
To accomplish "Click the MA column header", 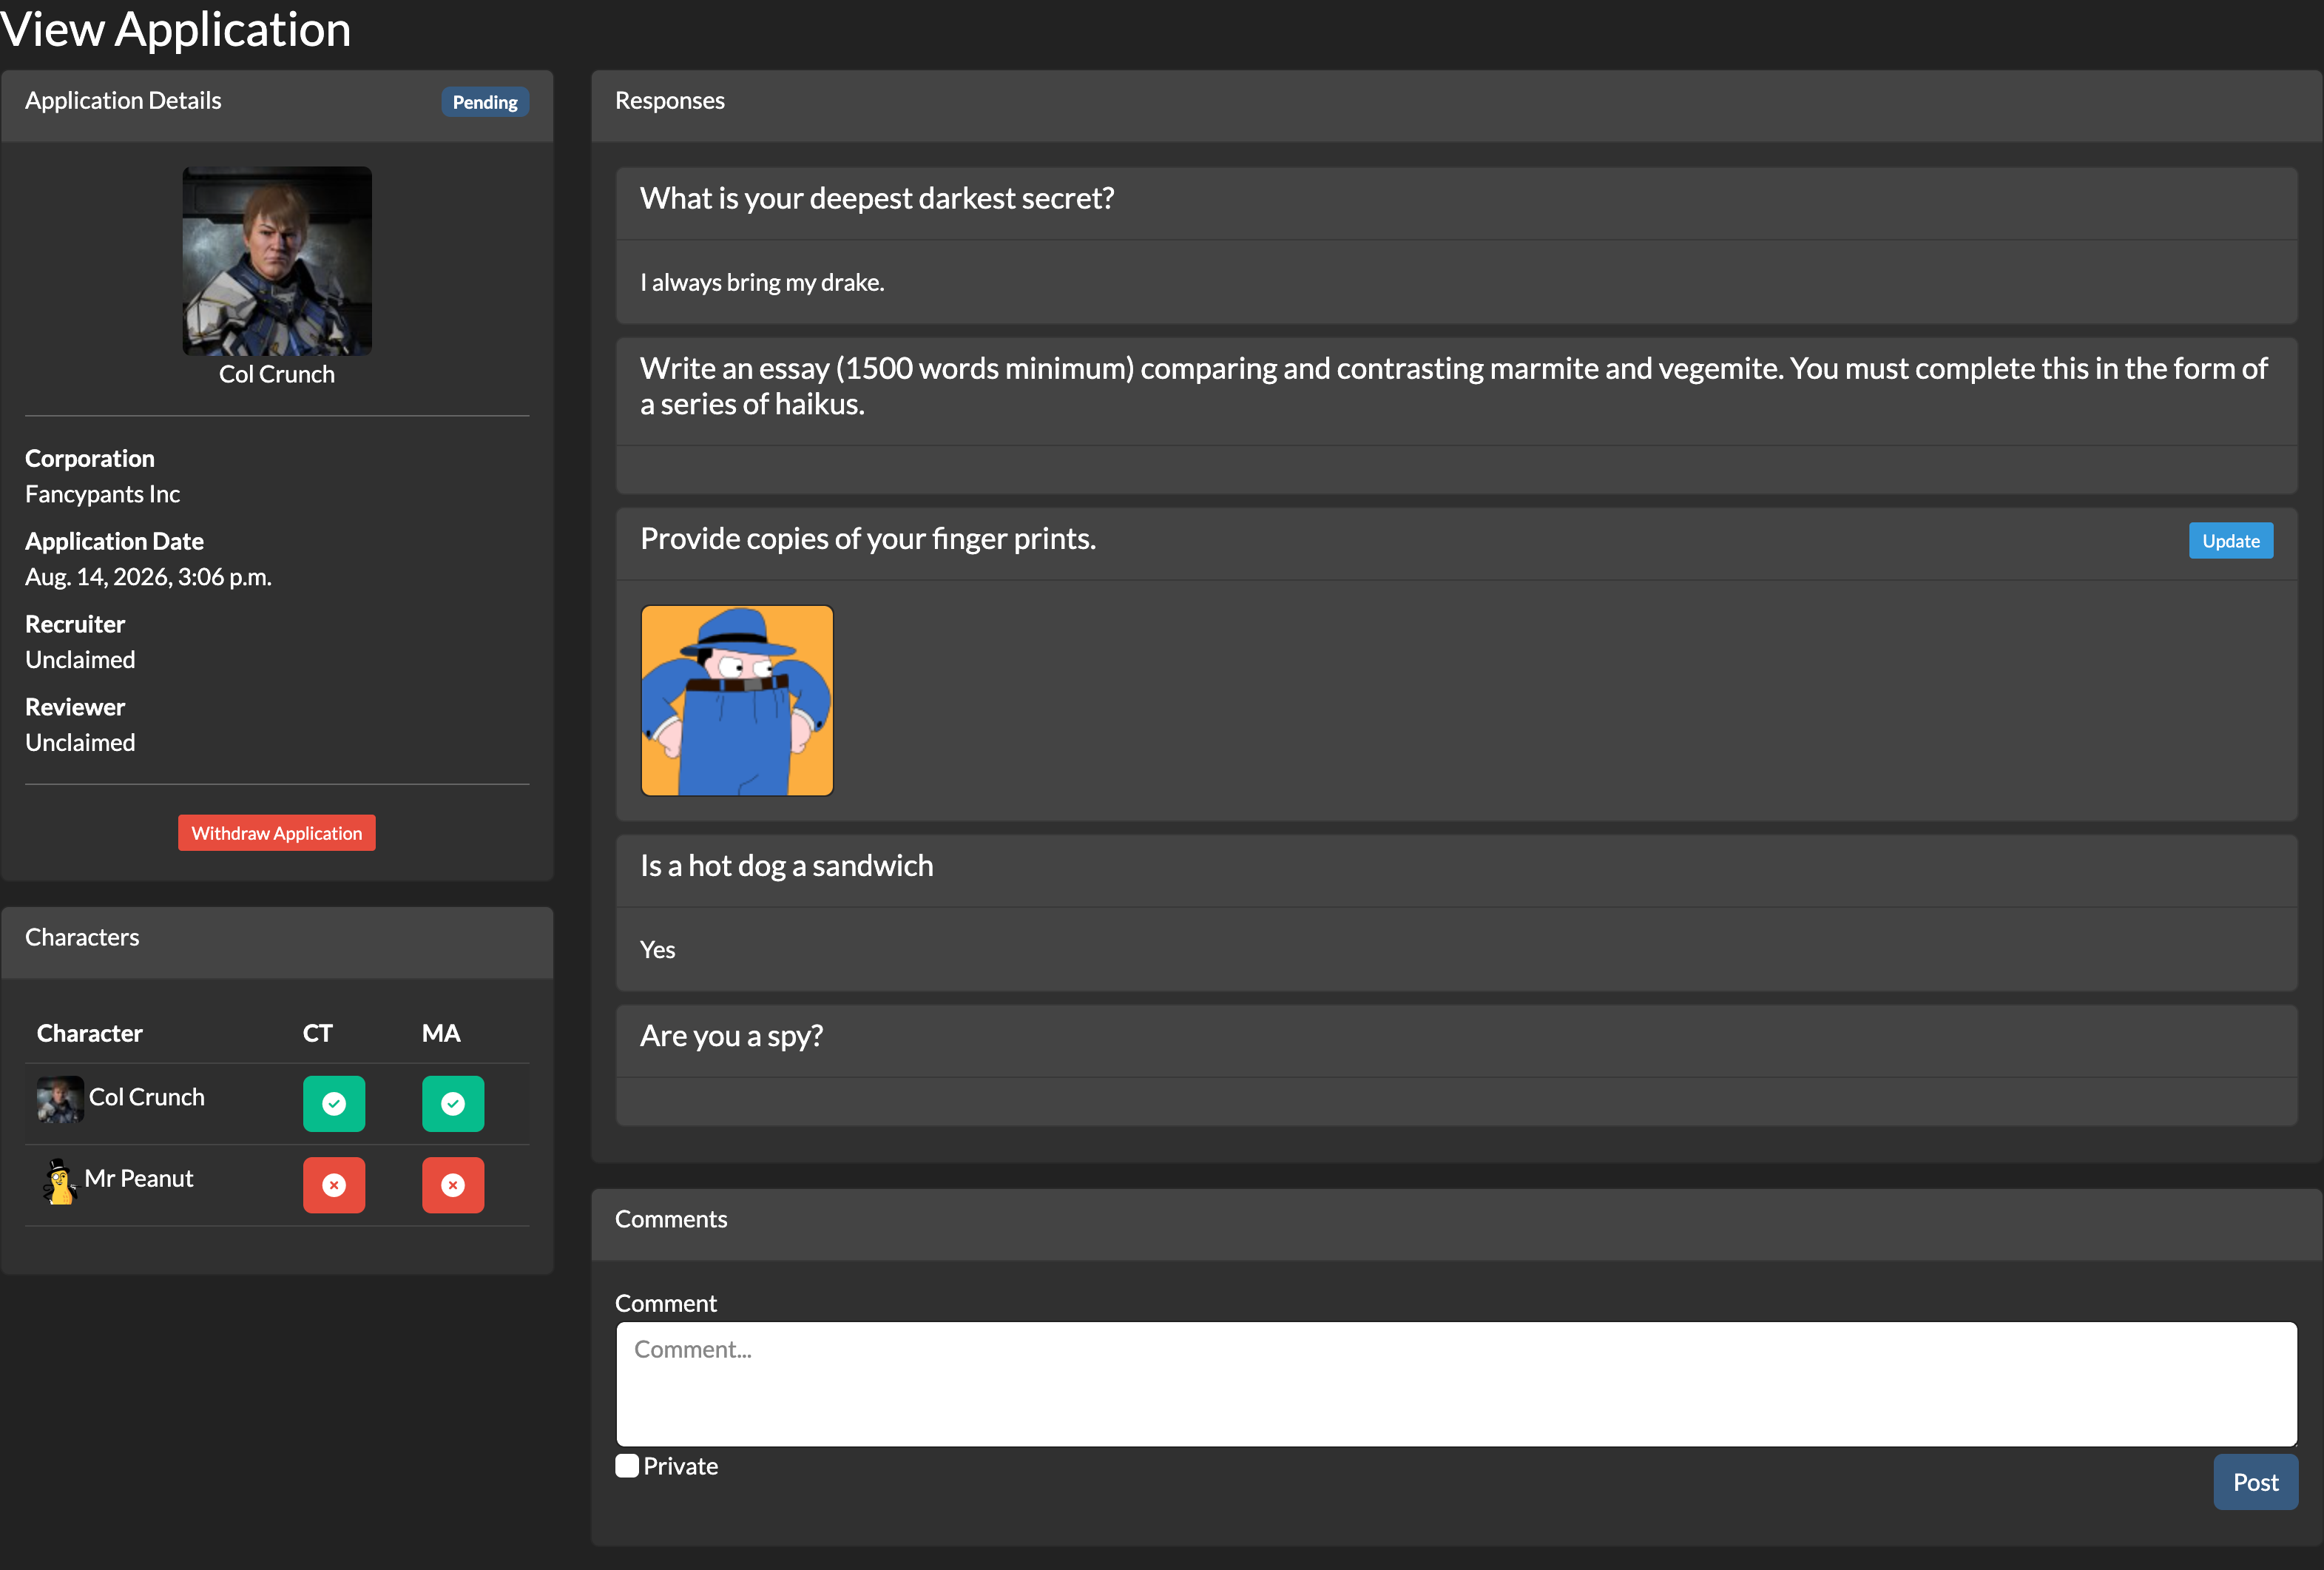I will (x=441, y=1033).
